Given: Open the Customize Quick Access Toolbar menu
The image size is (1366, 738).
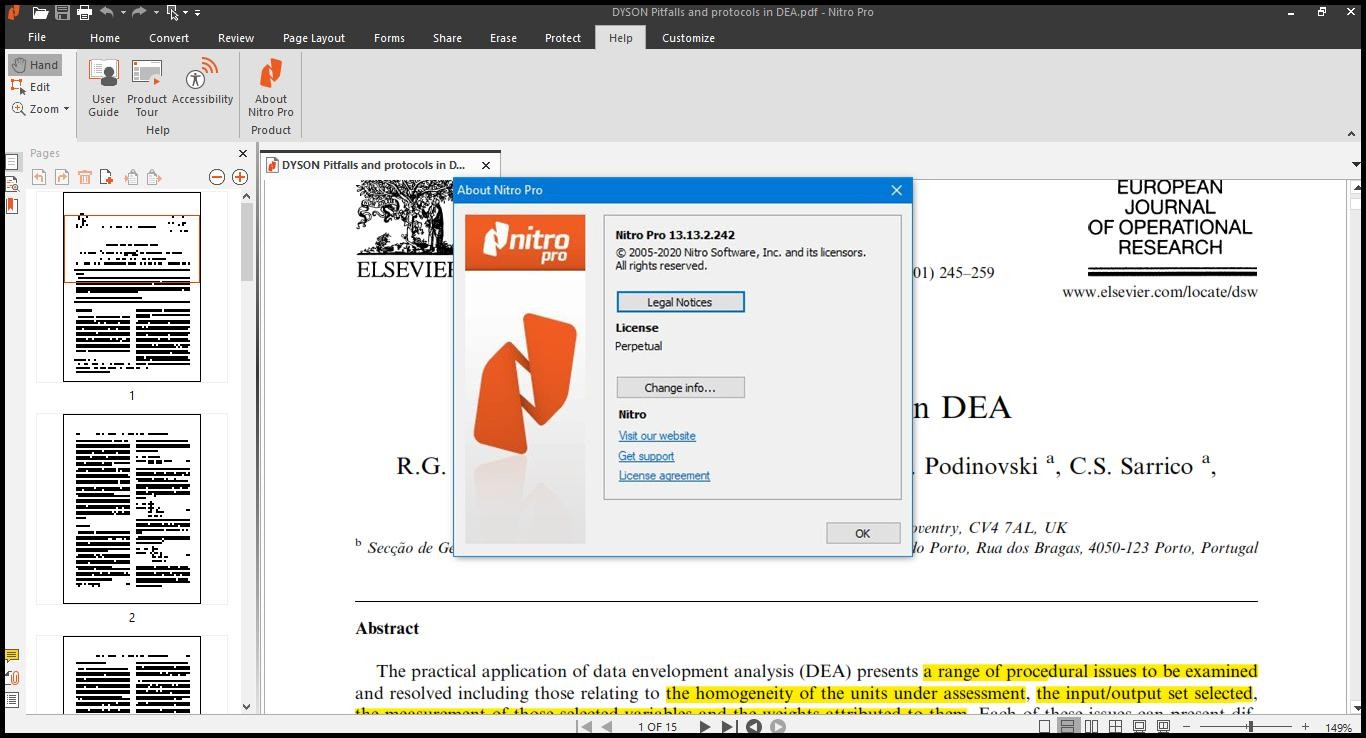Looking at the screenshot, I should point(197,13).
